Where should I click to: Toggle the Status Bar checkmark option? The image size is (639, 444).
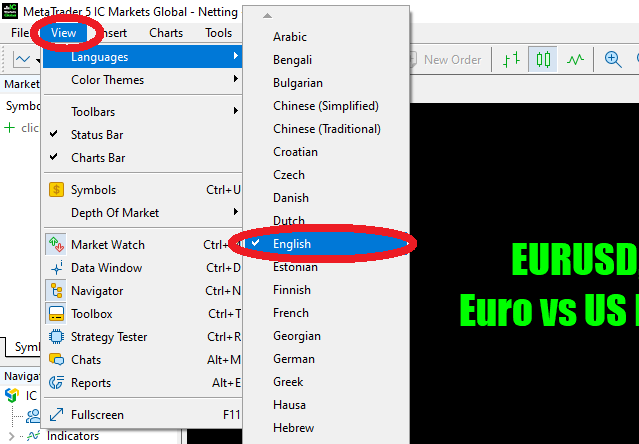pos(97,135)
